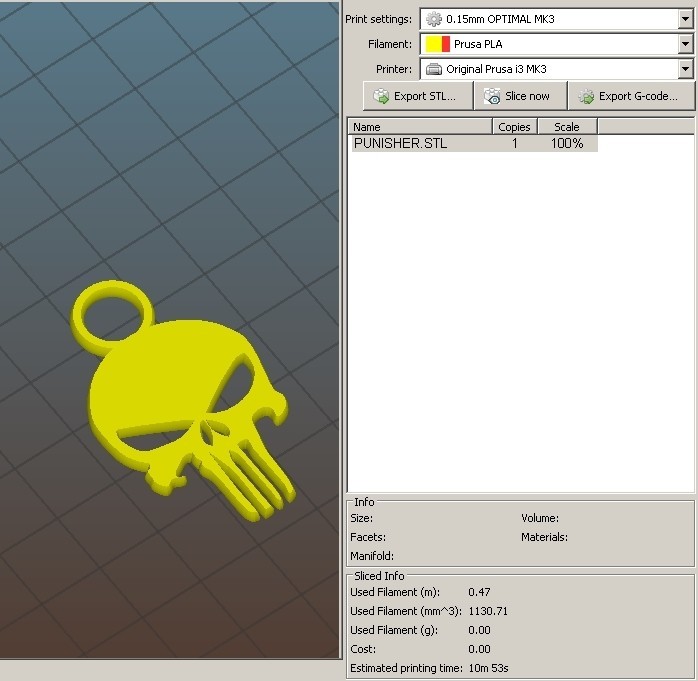Open the Filament dropdown arrow
Image resolution: width=698 pixels, height=681 pixels.
tap(685, 44)
